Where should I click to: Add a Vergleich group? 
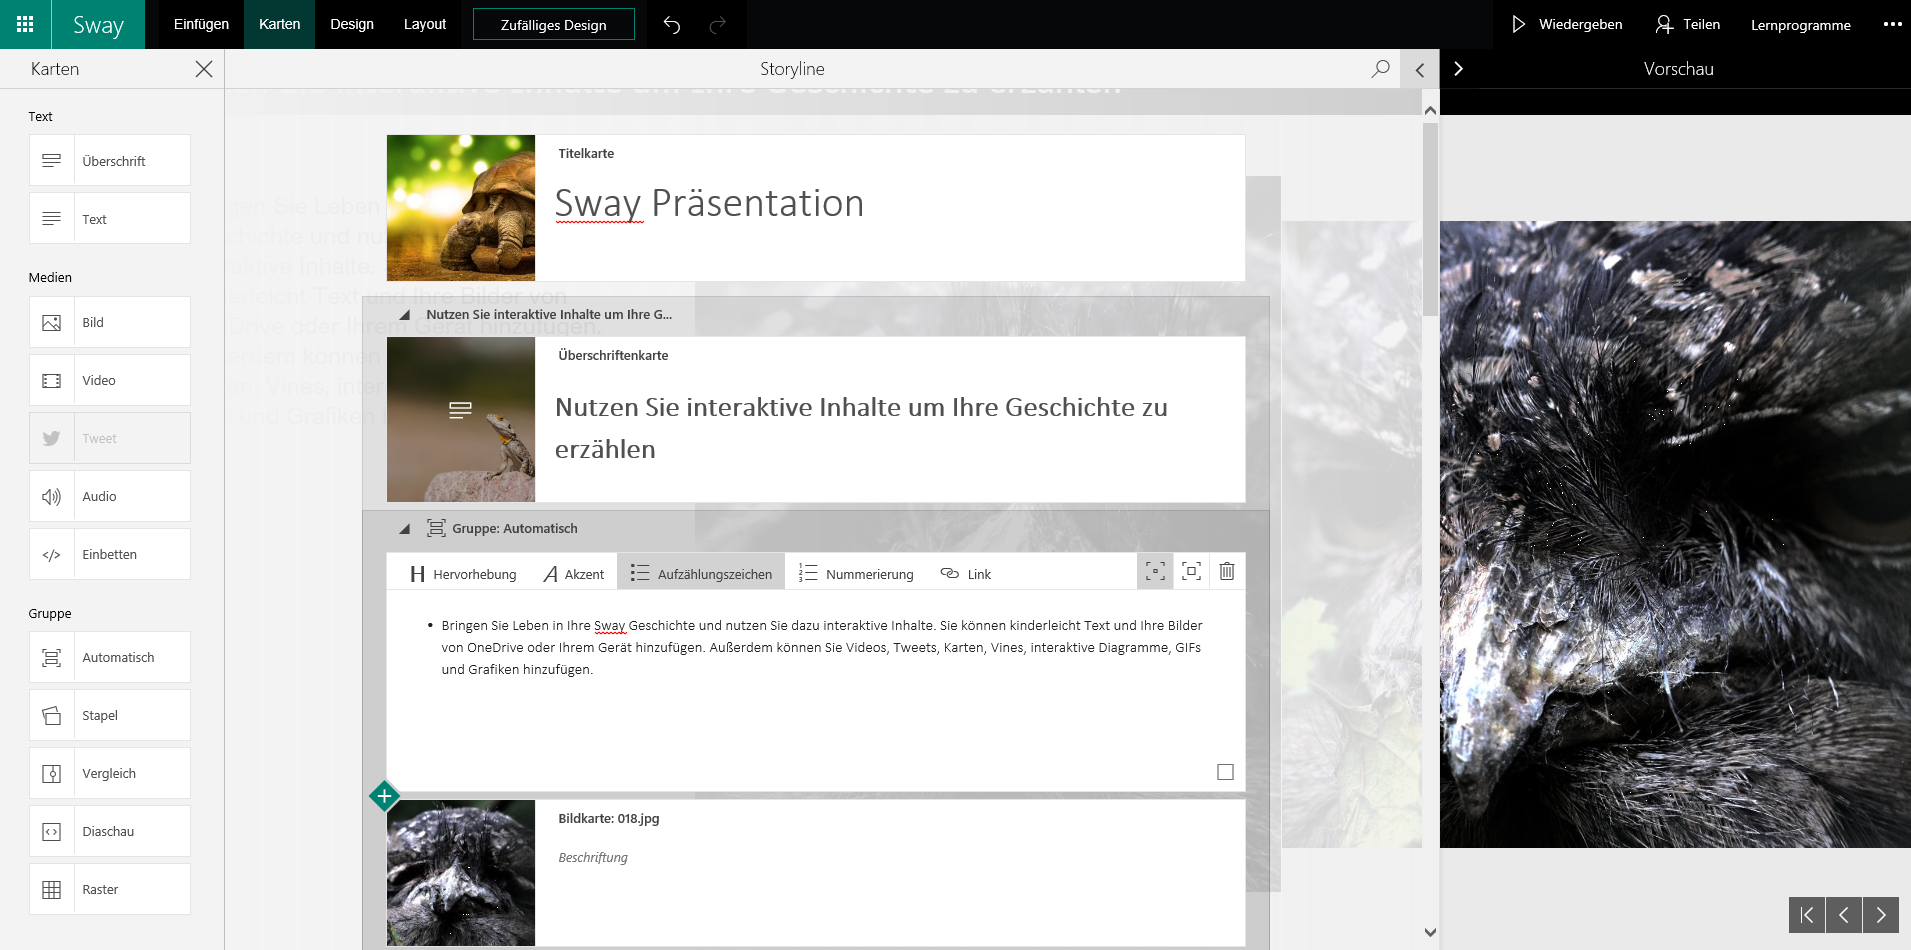[x=110, y=773]
